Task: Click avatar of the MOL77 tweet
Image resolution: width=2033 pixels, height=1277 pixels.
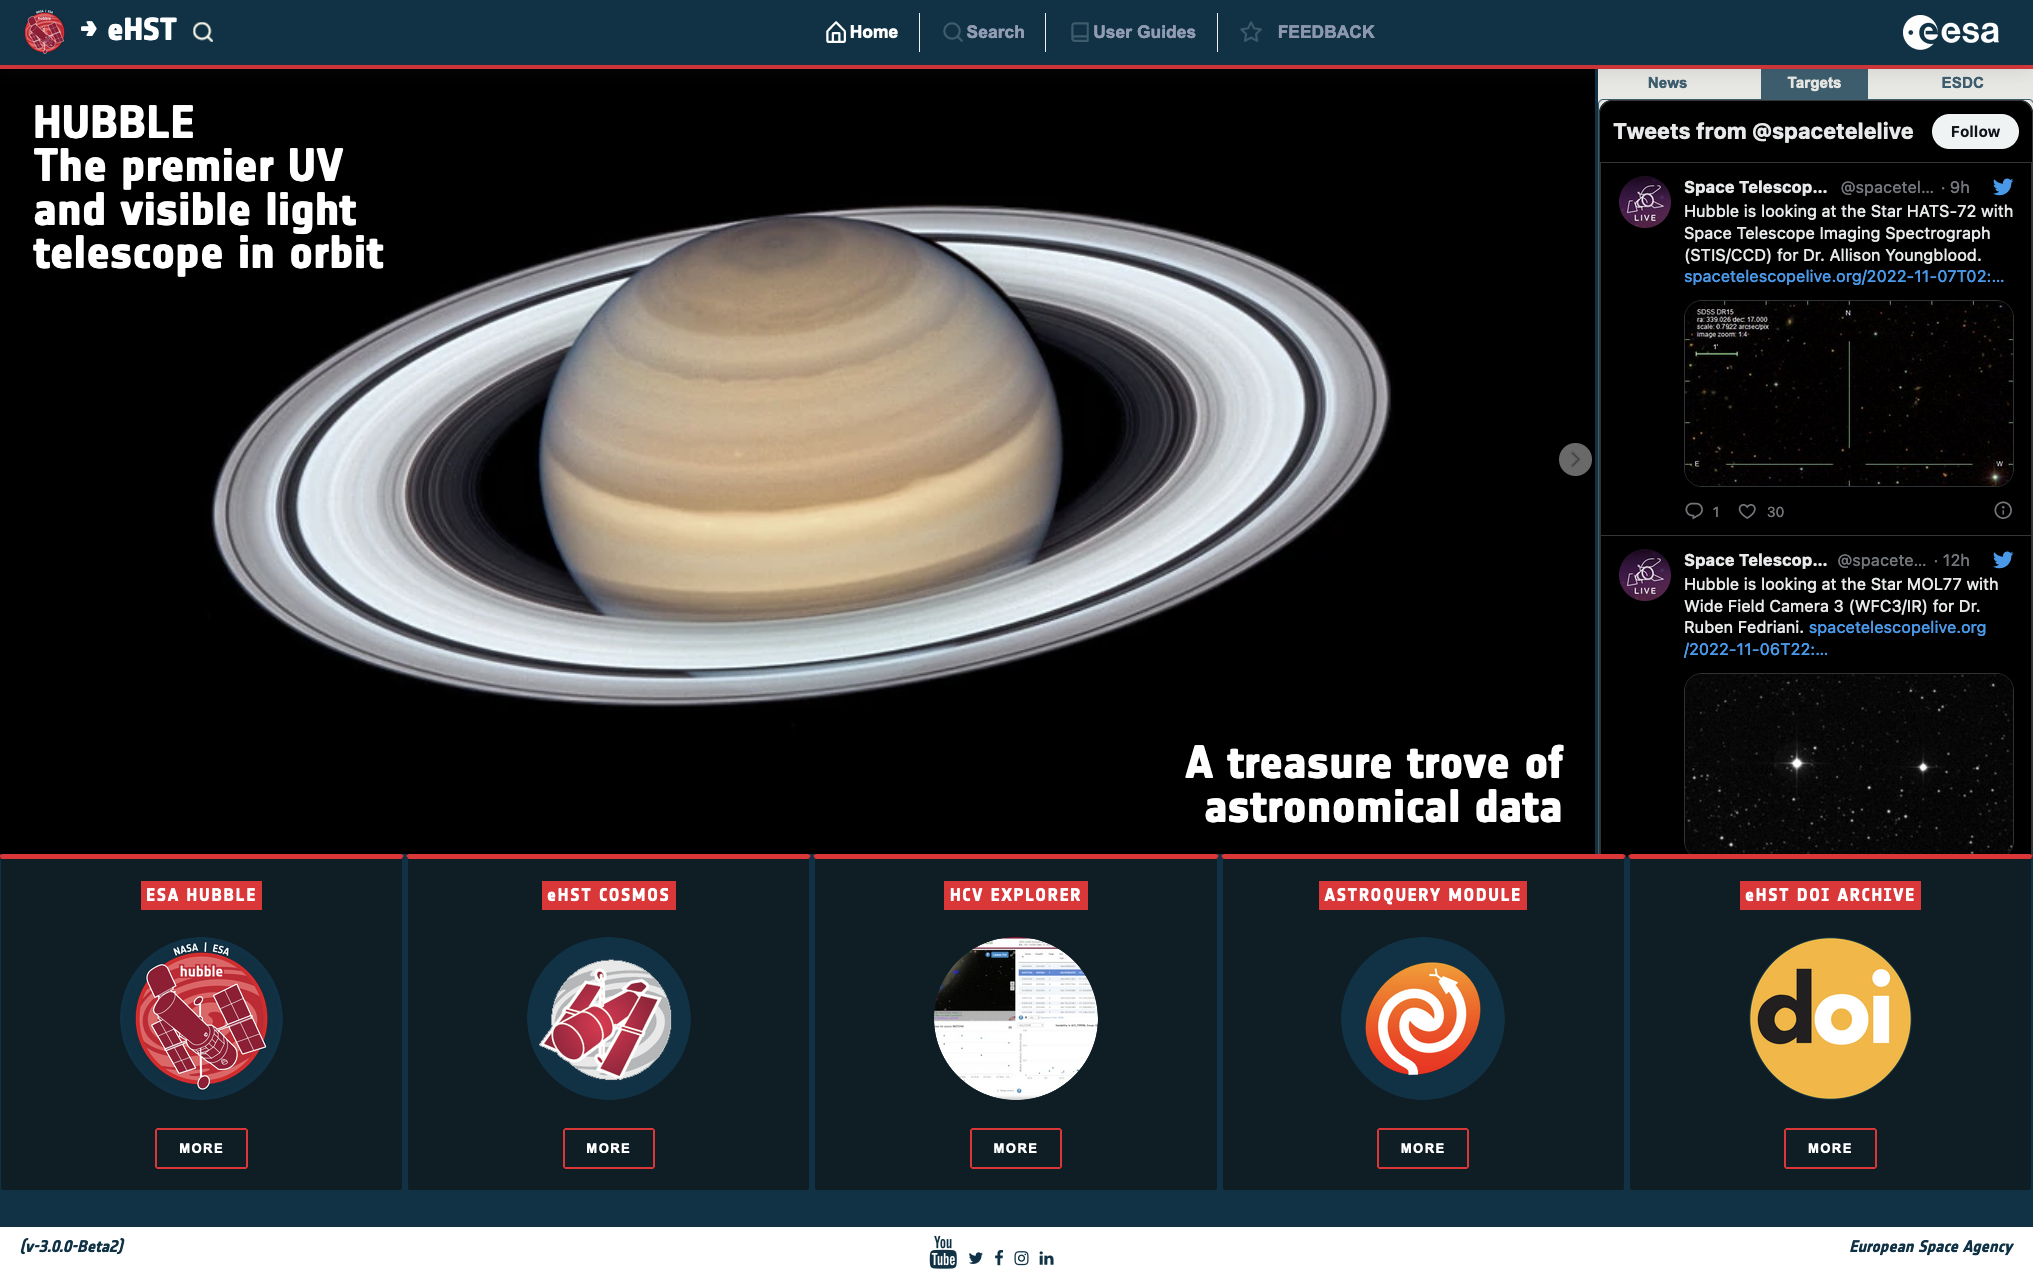Action: (x=1645, y=575)
